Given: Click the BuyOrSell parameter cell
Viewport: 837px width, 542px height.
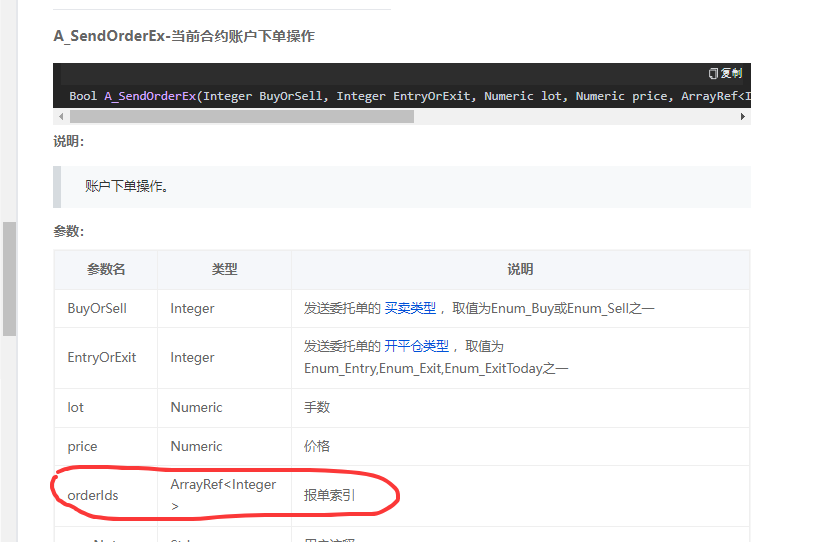Looking at the screenshot, I should click(106, 308).
